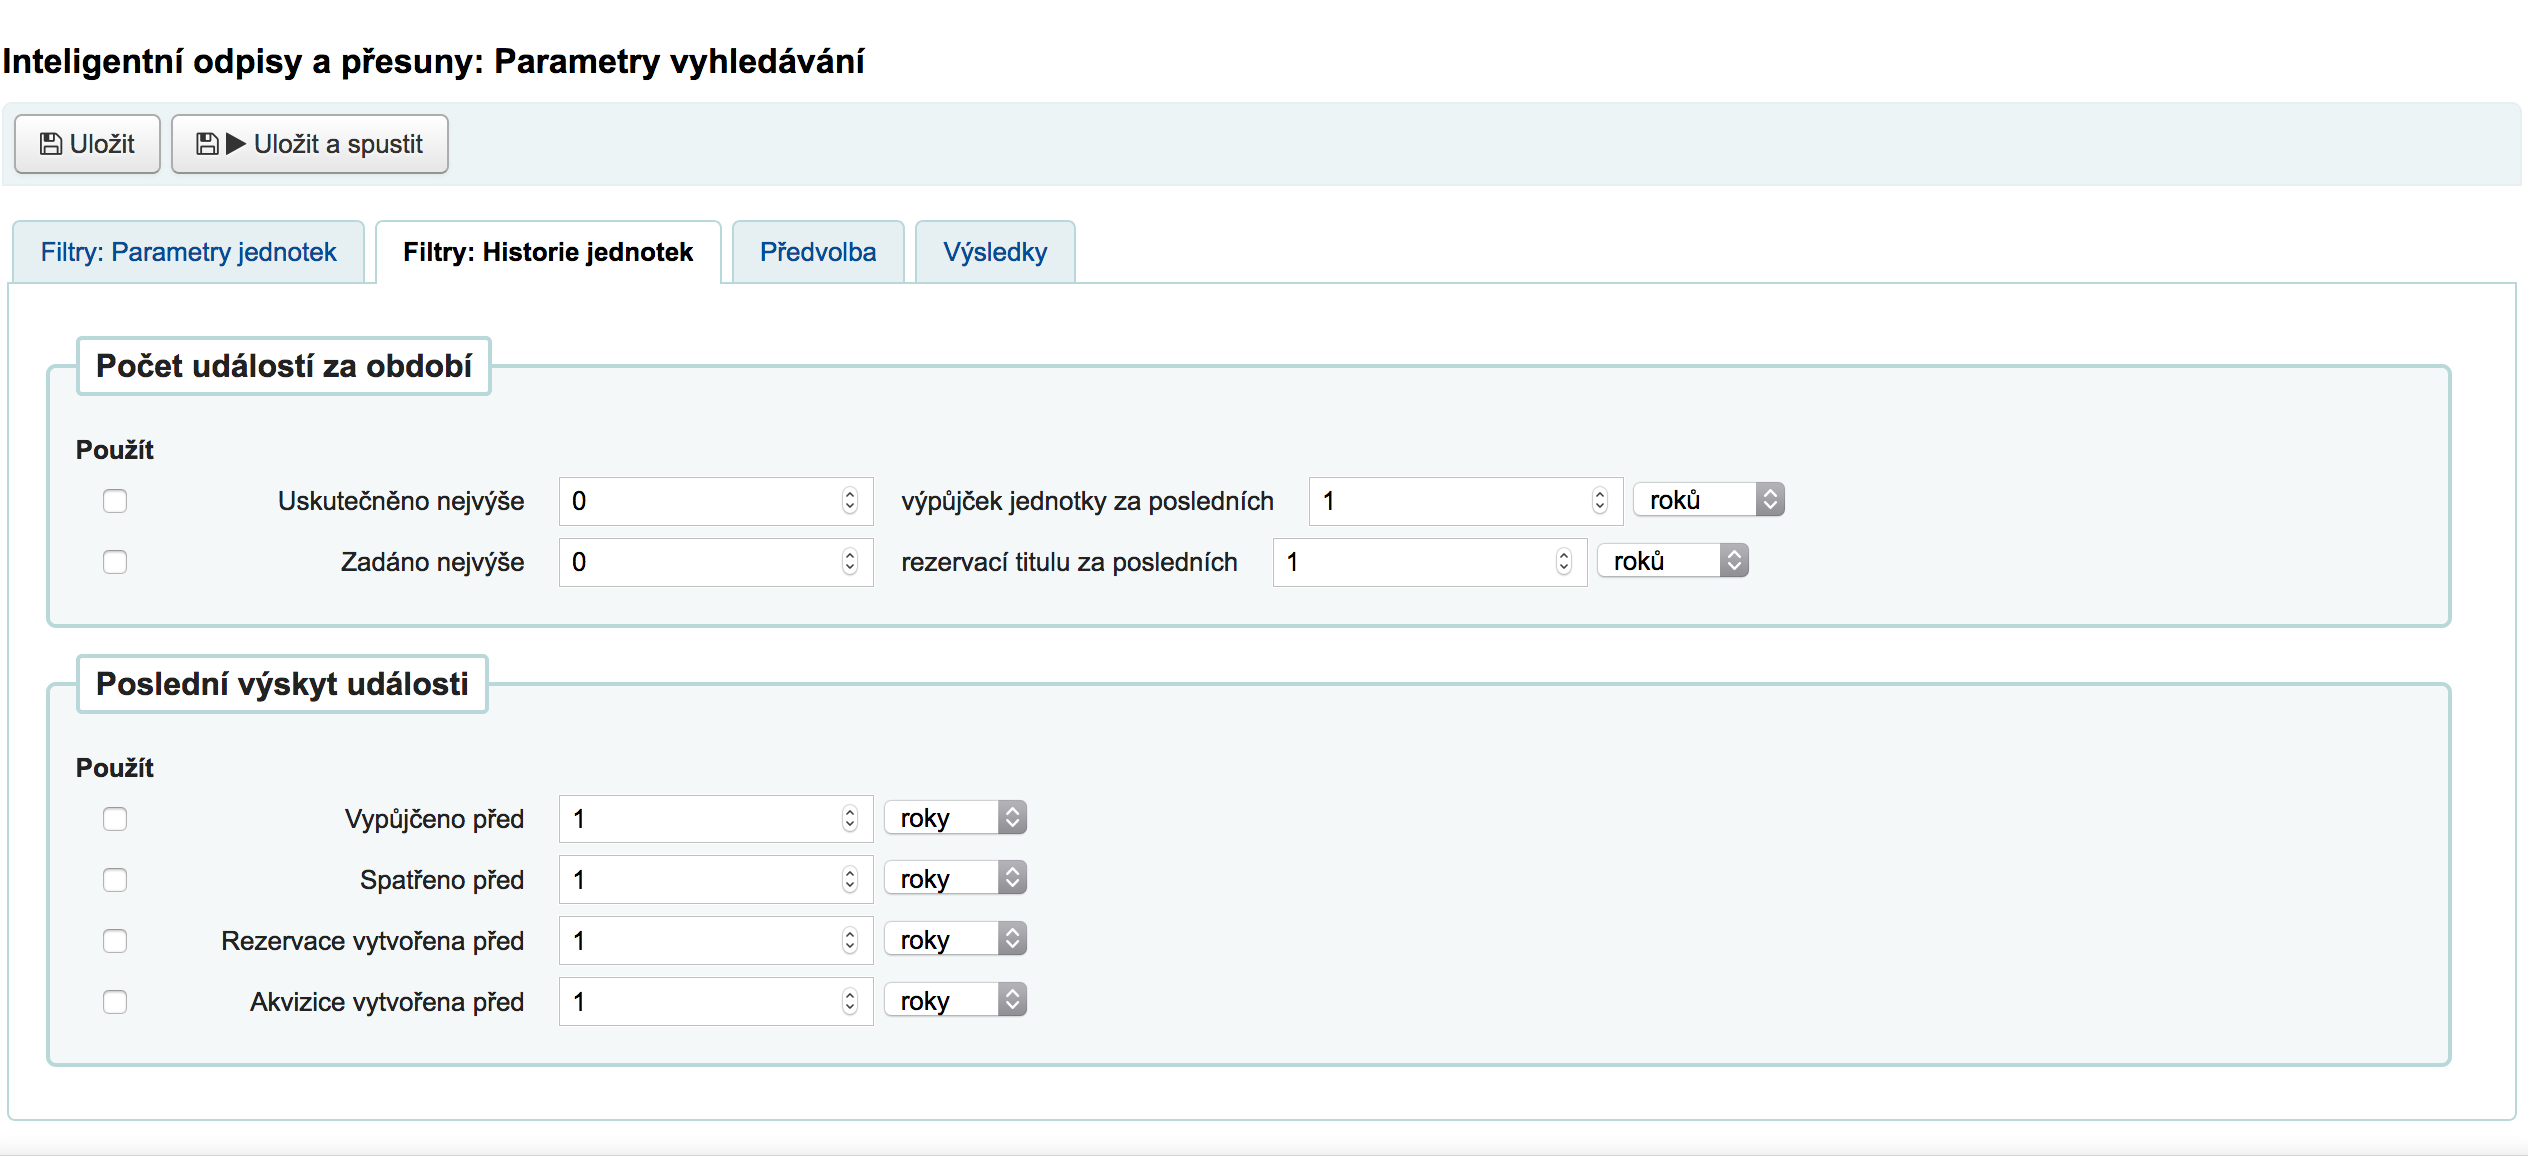Open the roků dropdown for rezervací titulu
The width and height of the screenshot is (2528, 1156).
click(1673, 561)
